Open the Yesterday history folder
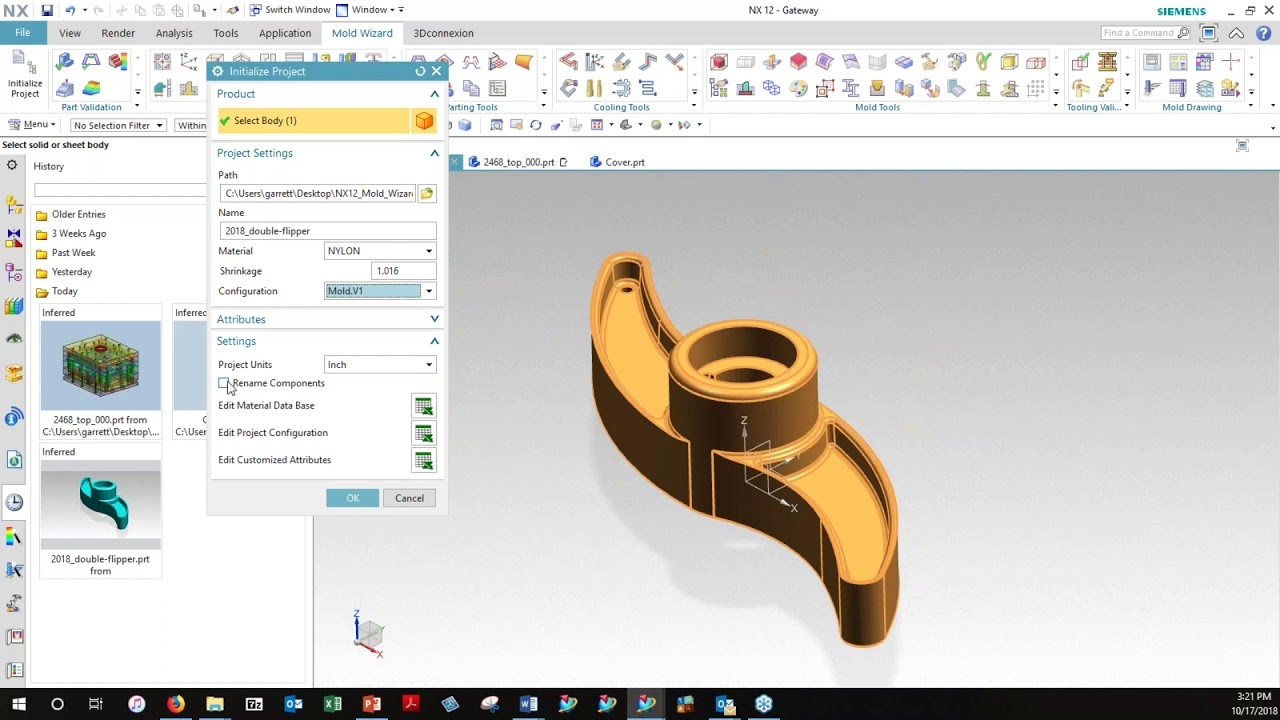This screenshot has width=1280, height=720. [x=64, y=272]
